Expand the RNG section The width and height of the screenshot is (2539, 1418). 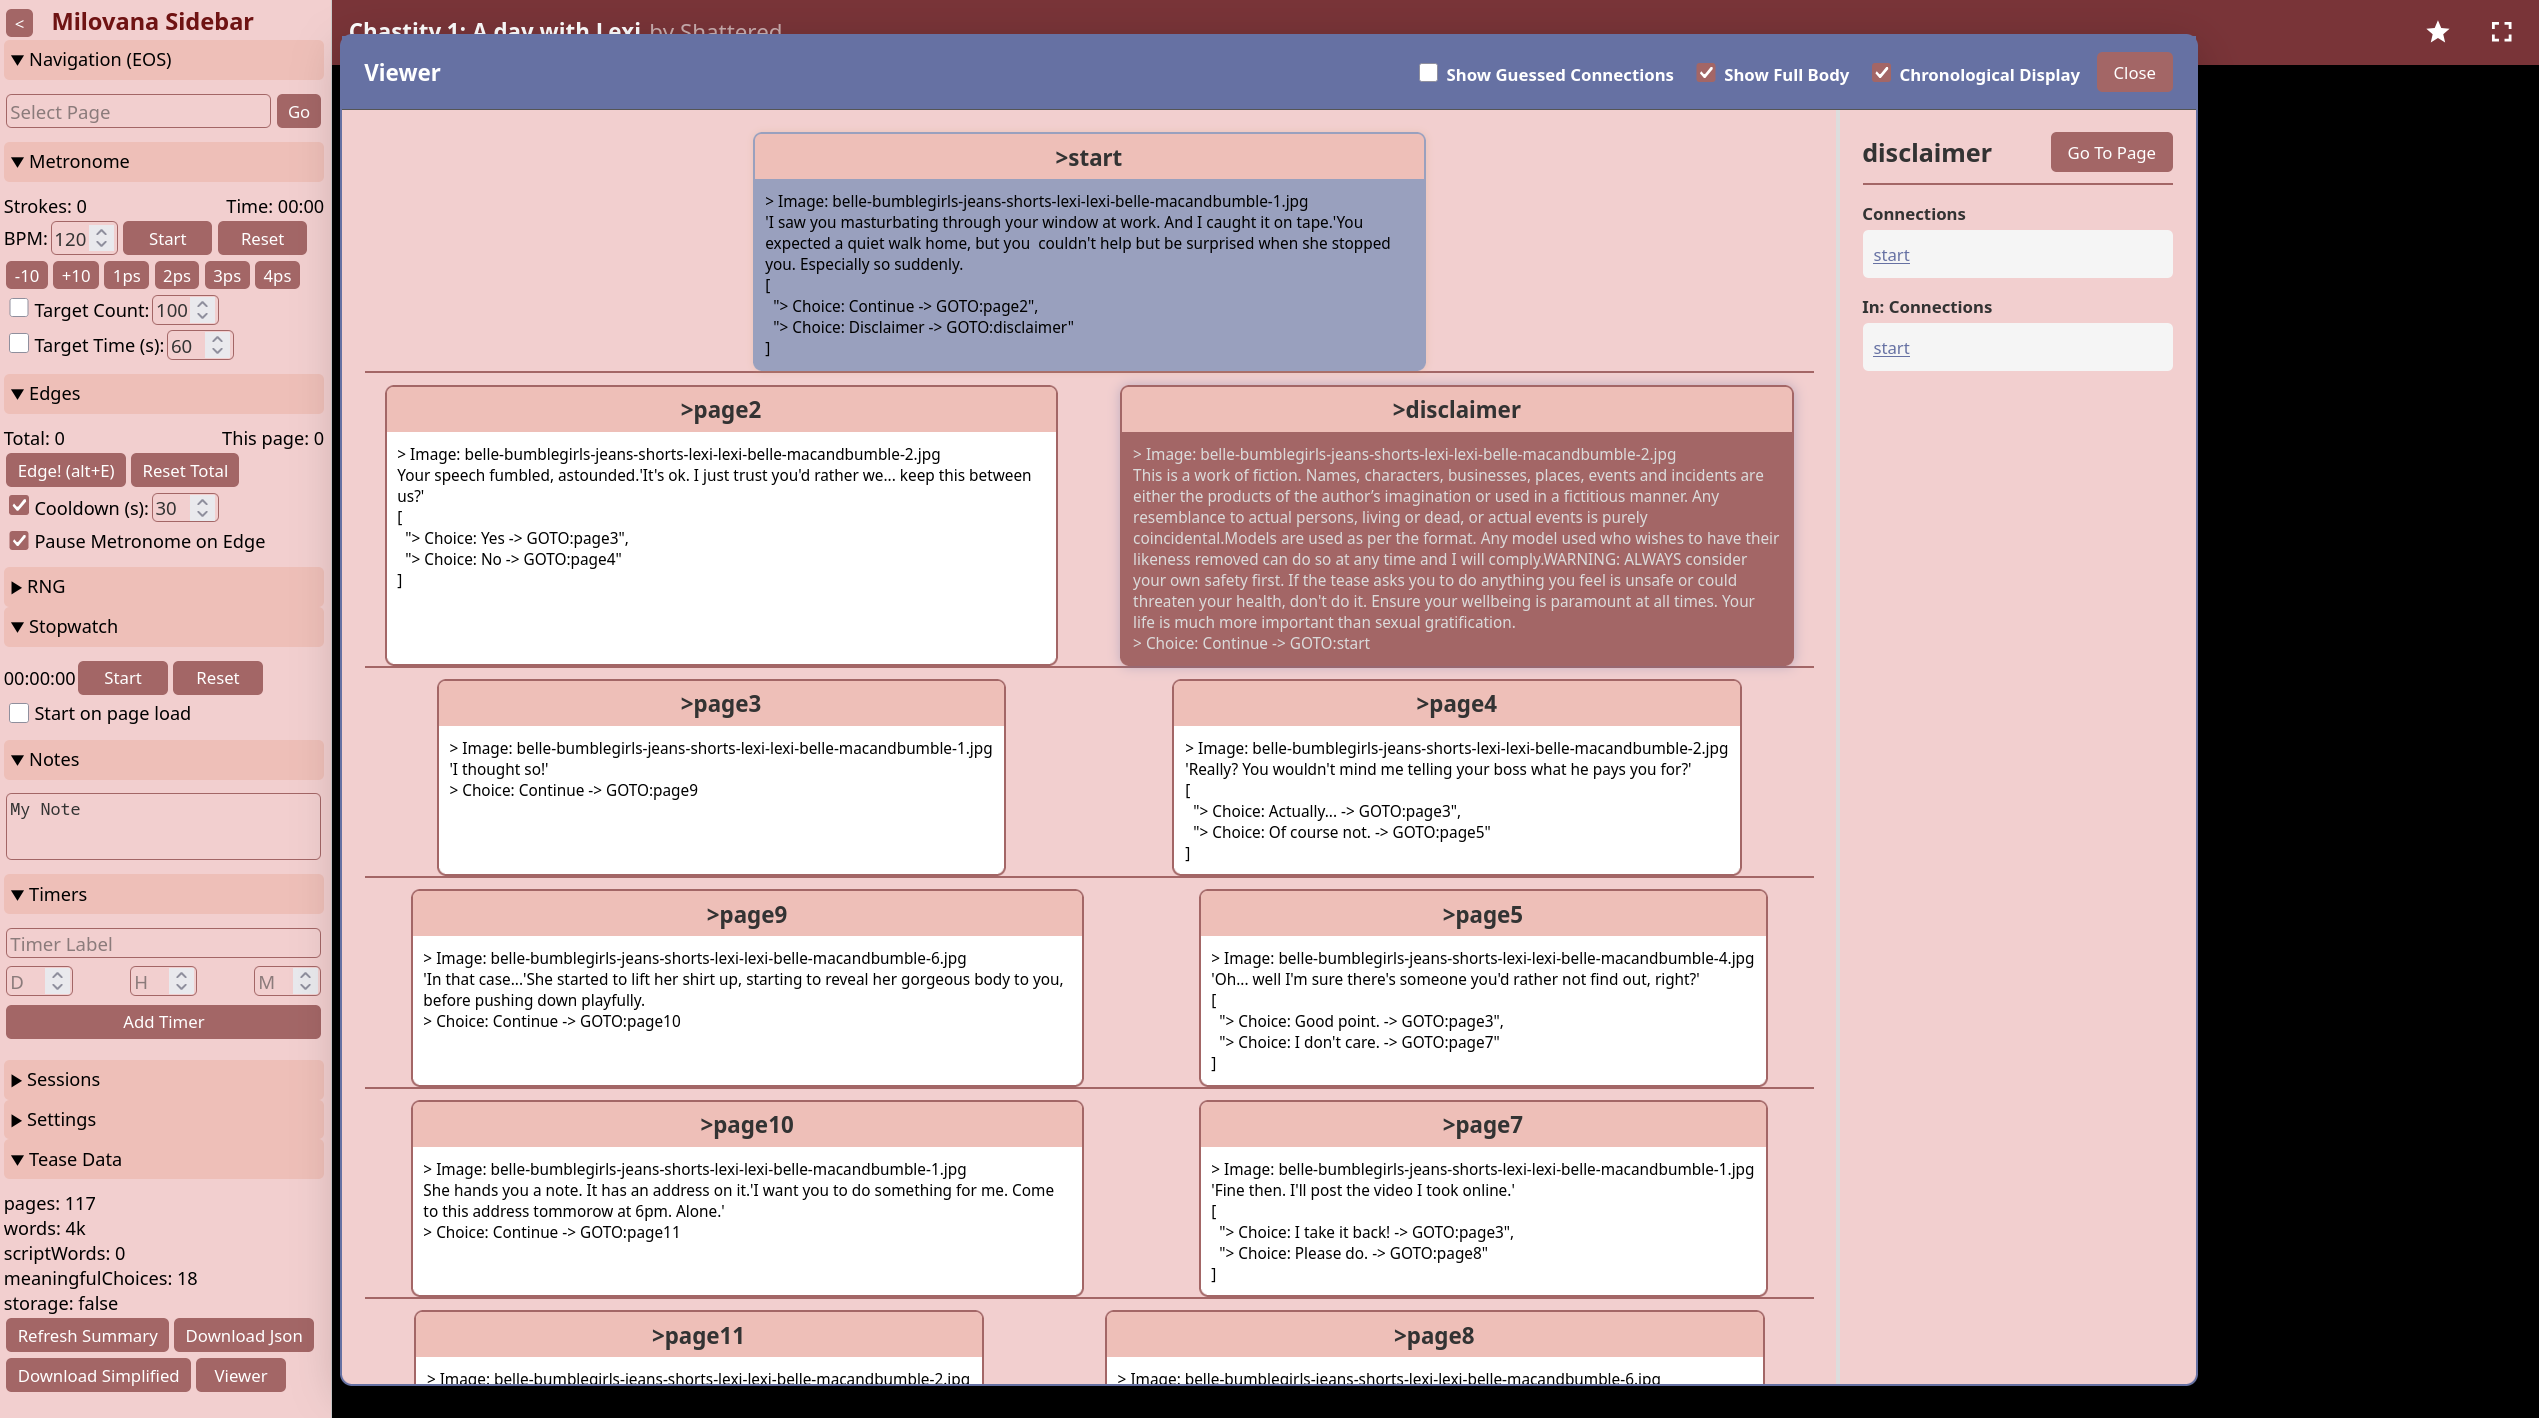tap(164, 587)
